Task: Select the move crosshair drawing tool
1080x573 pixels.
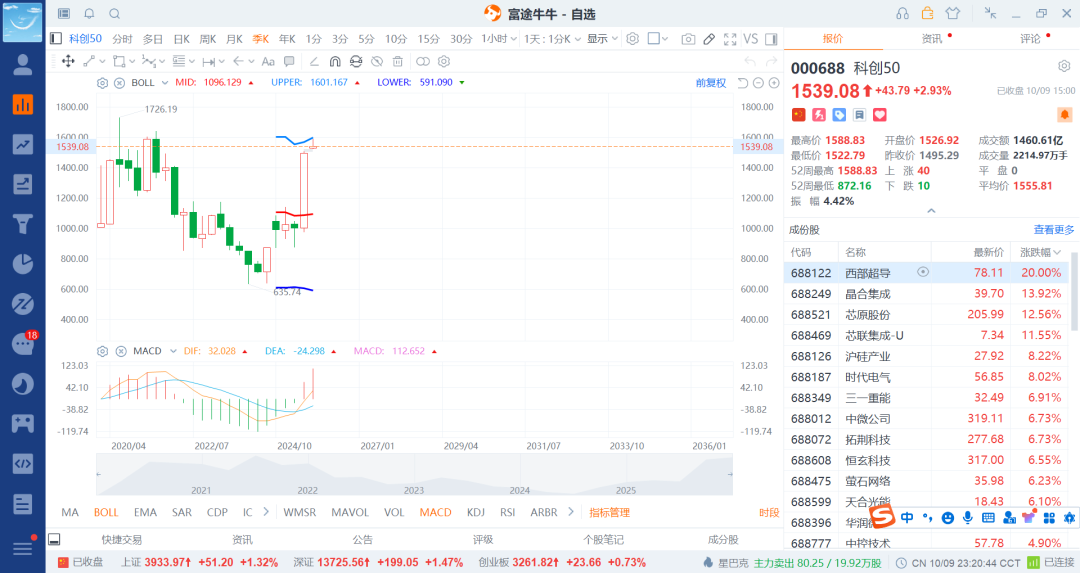Action: click(68, 61)
